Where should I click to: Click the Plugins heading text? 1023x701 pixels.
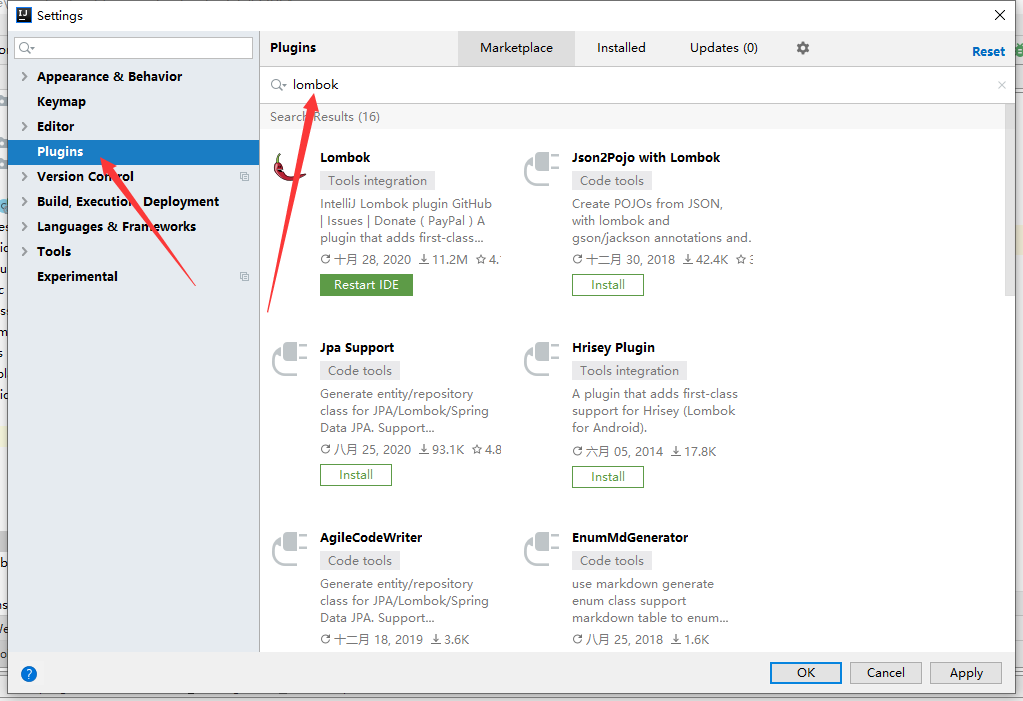293,48
